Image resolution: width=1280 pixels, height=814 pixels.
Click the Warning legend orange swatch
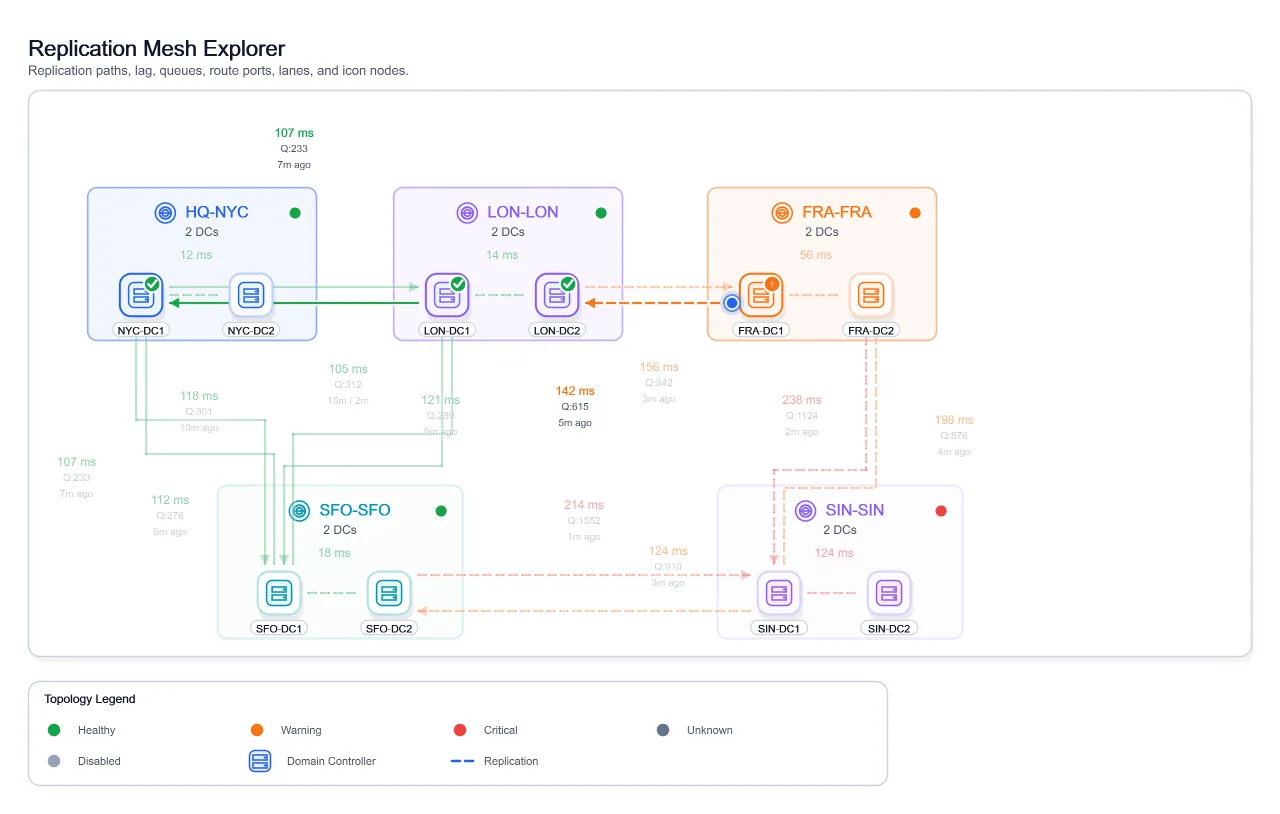click(257, 730)
